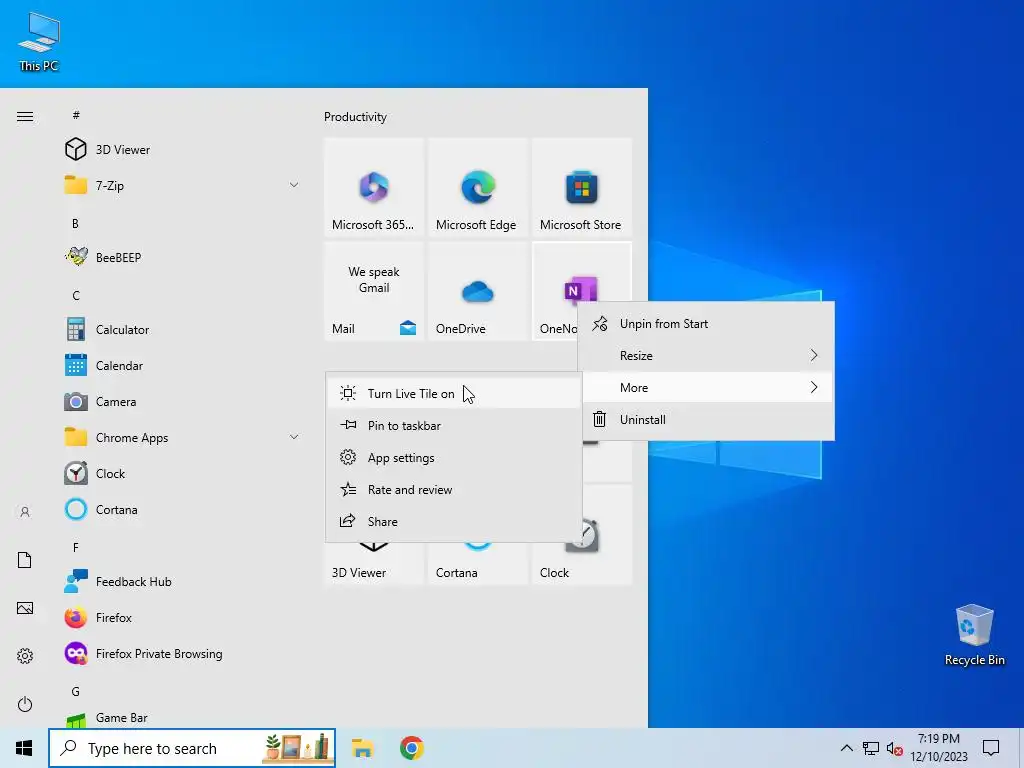Open the OneDrive tile
Image resolution: width=1024 pixels, height=768 pixels.
(477, 291)
